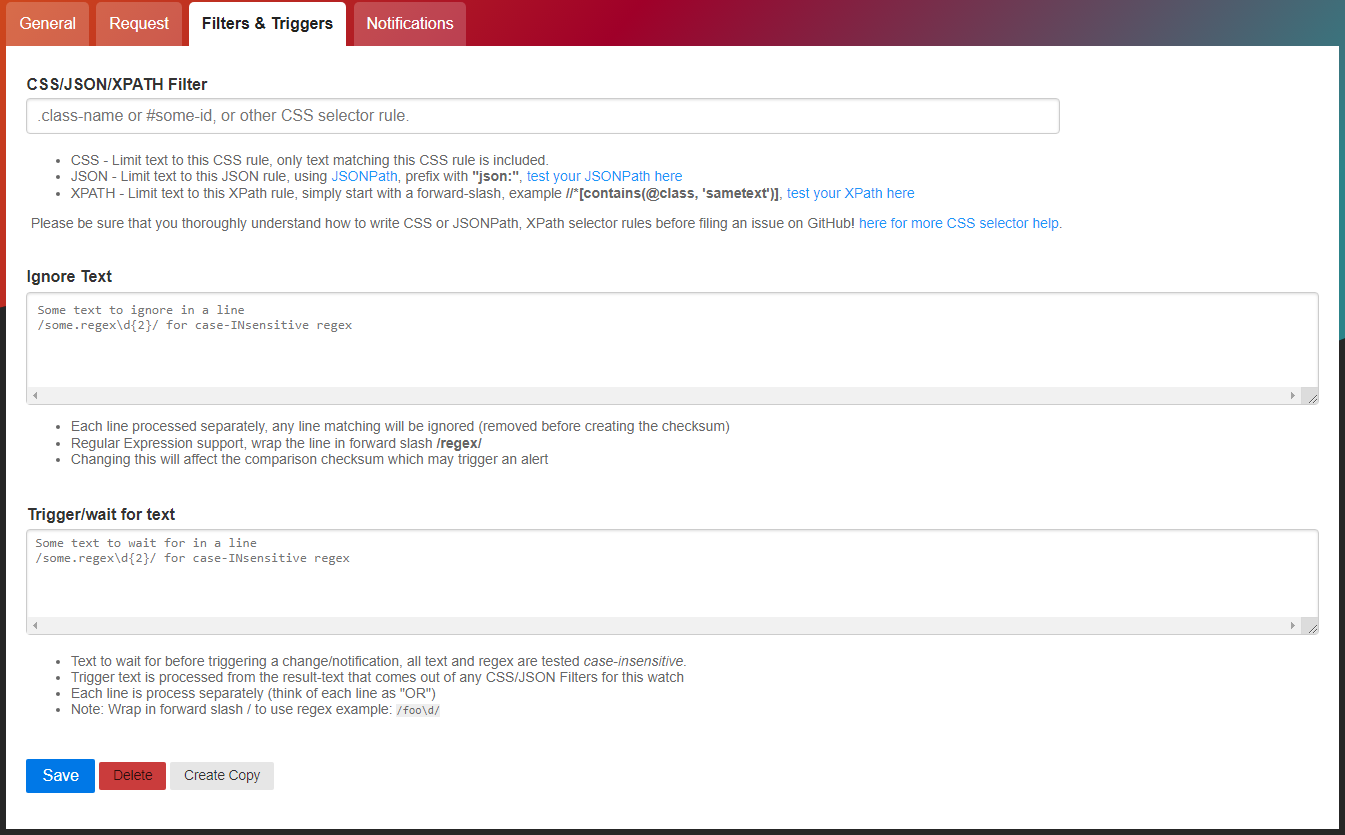Click the left scroll arrow of Ignore Text
1345x835 pixels.
coord(34,395)
